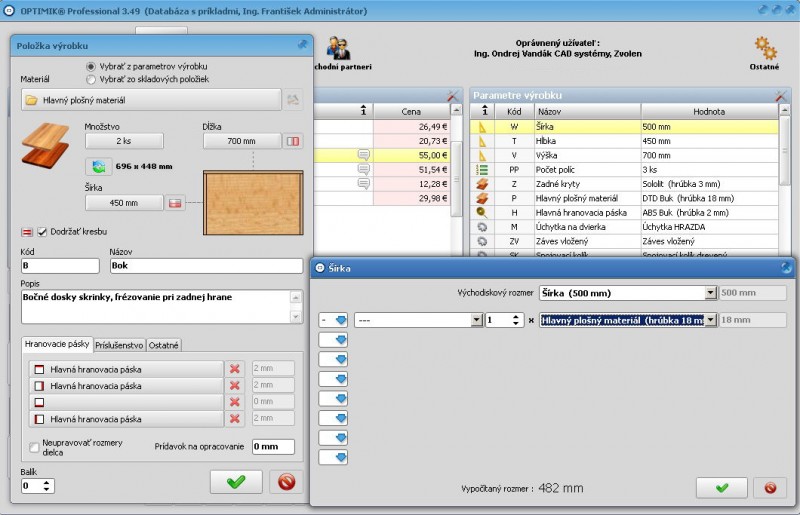Click the Prídavok na opracovanie field
The width and height of the screenshot is (800, 515).
pos(273,447)
